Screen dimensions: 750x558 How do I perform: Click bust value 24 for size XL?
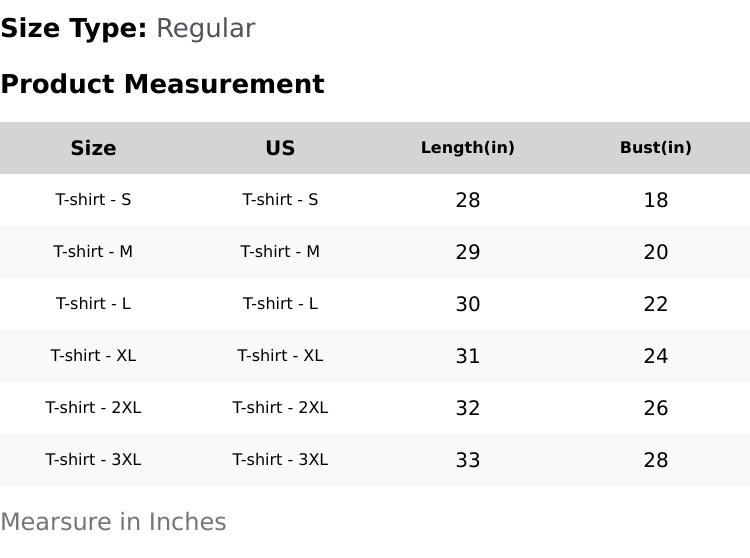pos(655,356)
